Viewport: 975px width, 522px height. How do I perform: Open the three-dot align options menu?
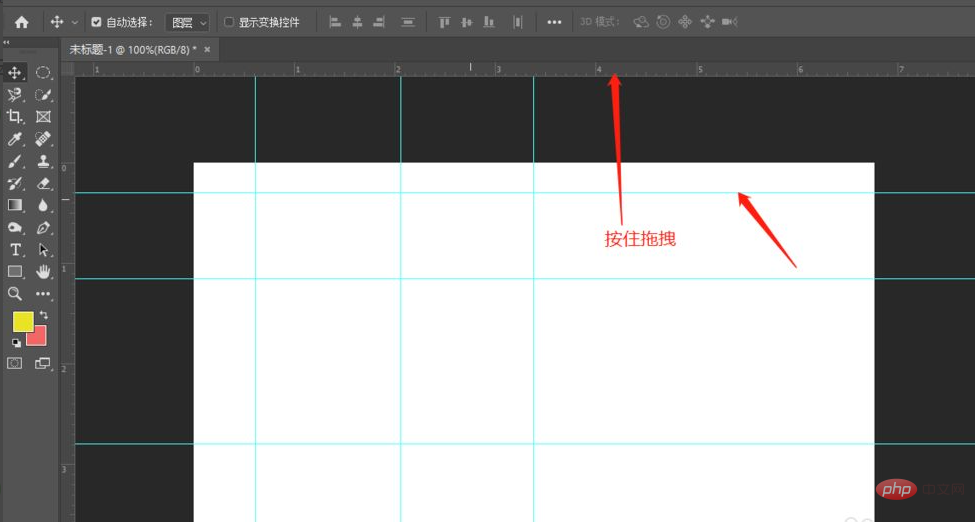pyautogui.click(x=554, y=22)
